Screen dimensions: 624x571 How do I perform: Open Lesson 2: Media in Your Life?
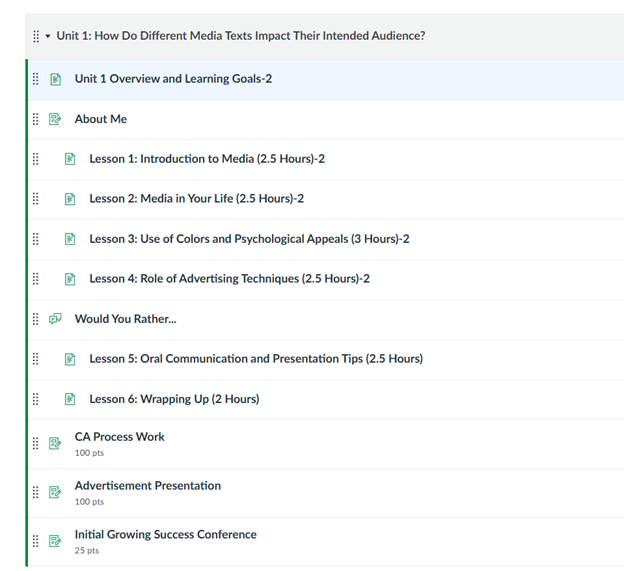[197, 199]
